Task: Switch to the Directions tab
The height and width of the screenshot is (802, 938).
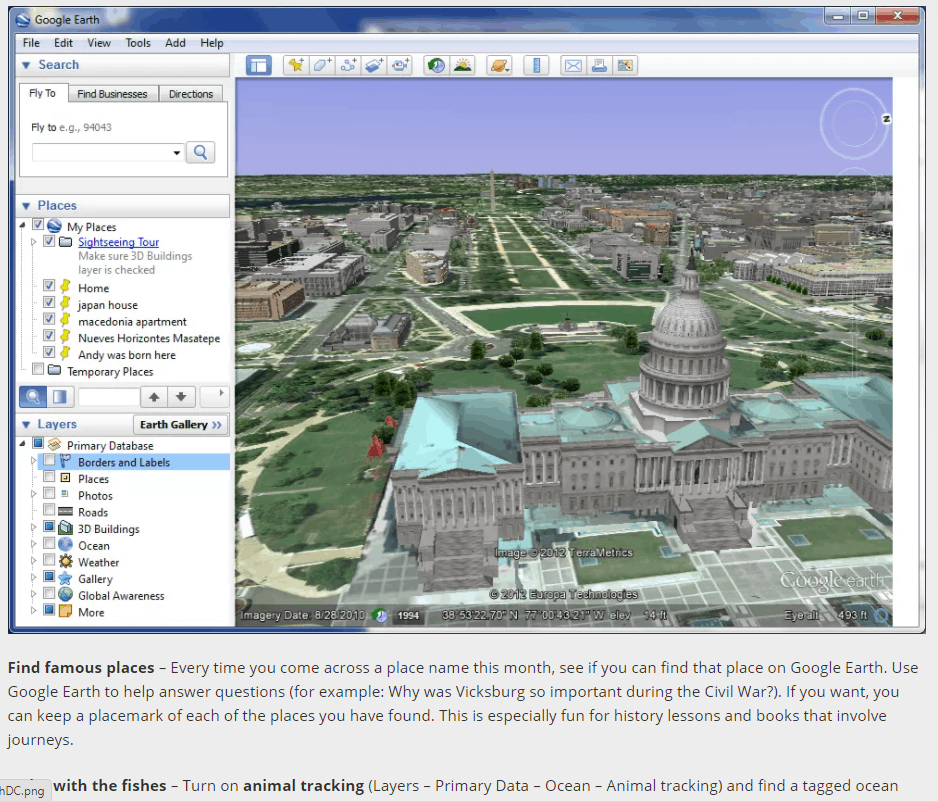Action: pos(191,94)
